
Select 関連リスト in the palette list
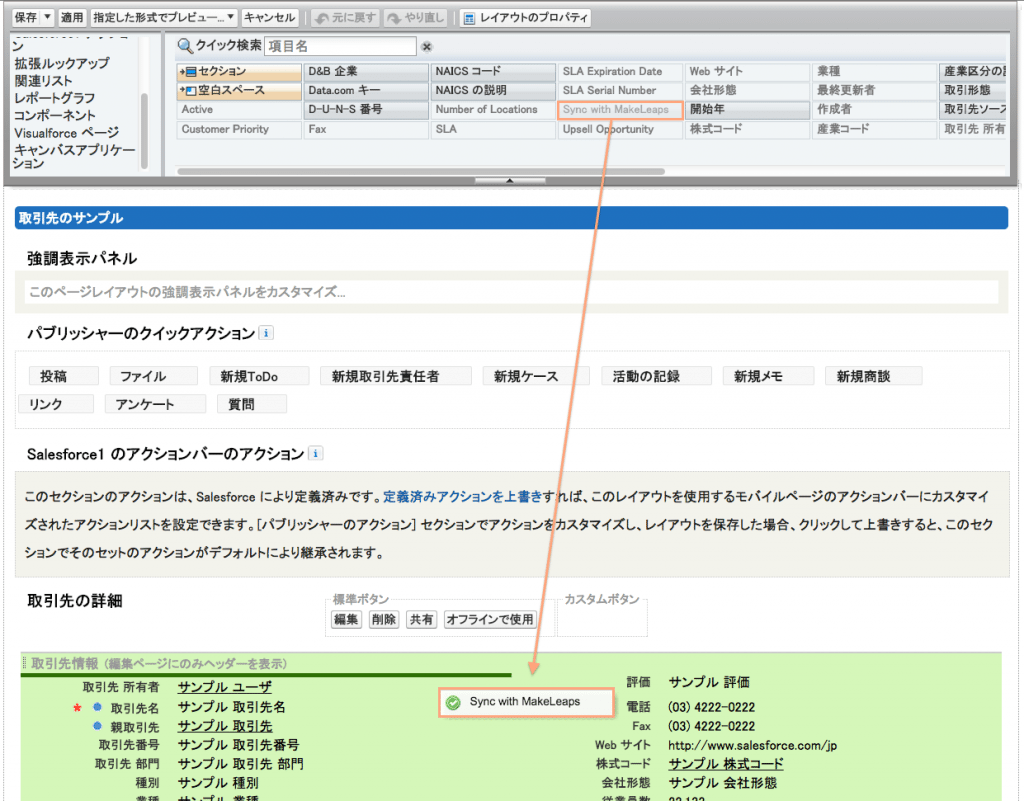click(x=43, y=81)
